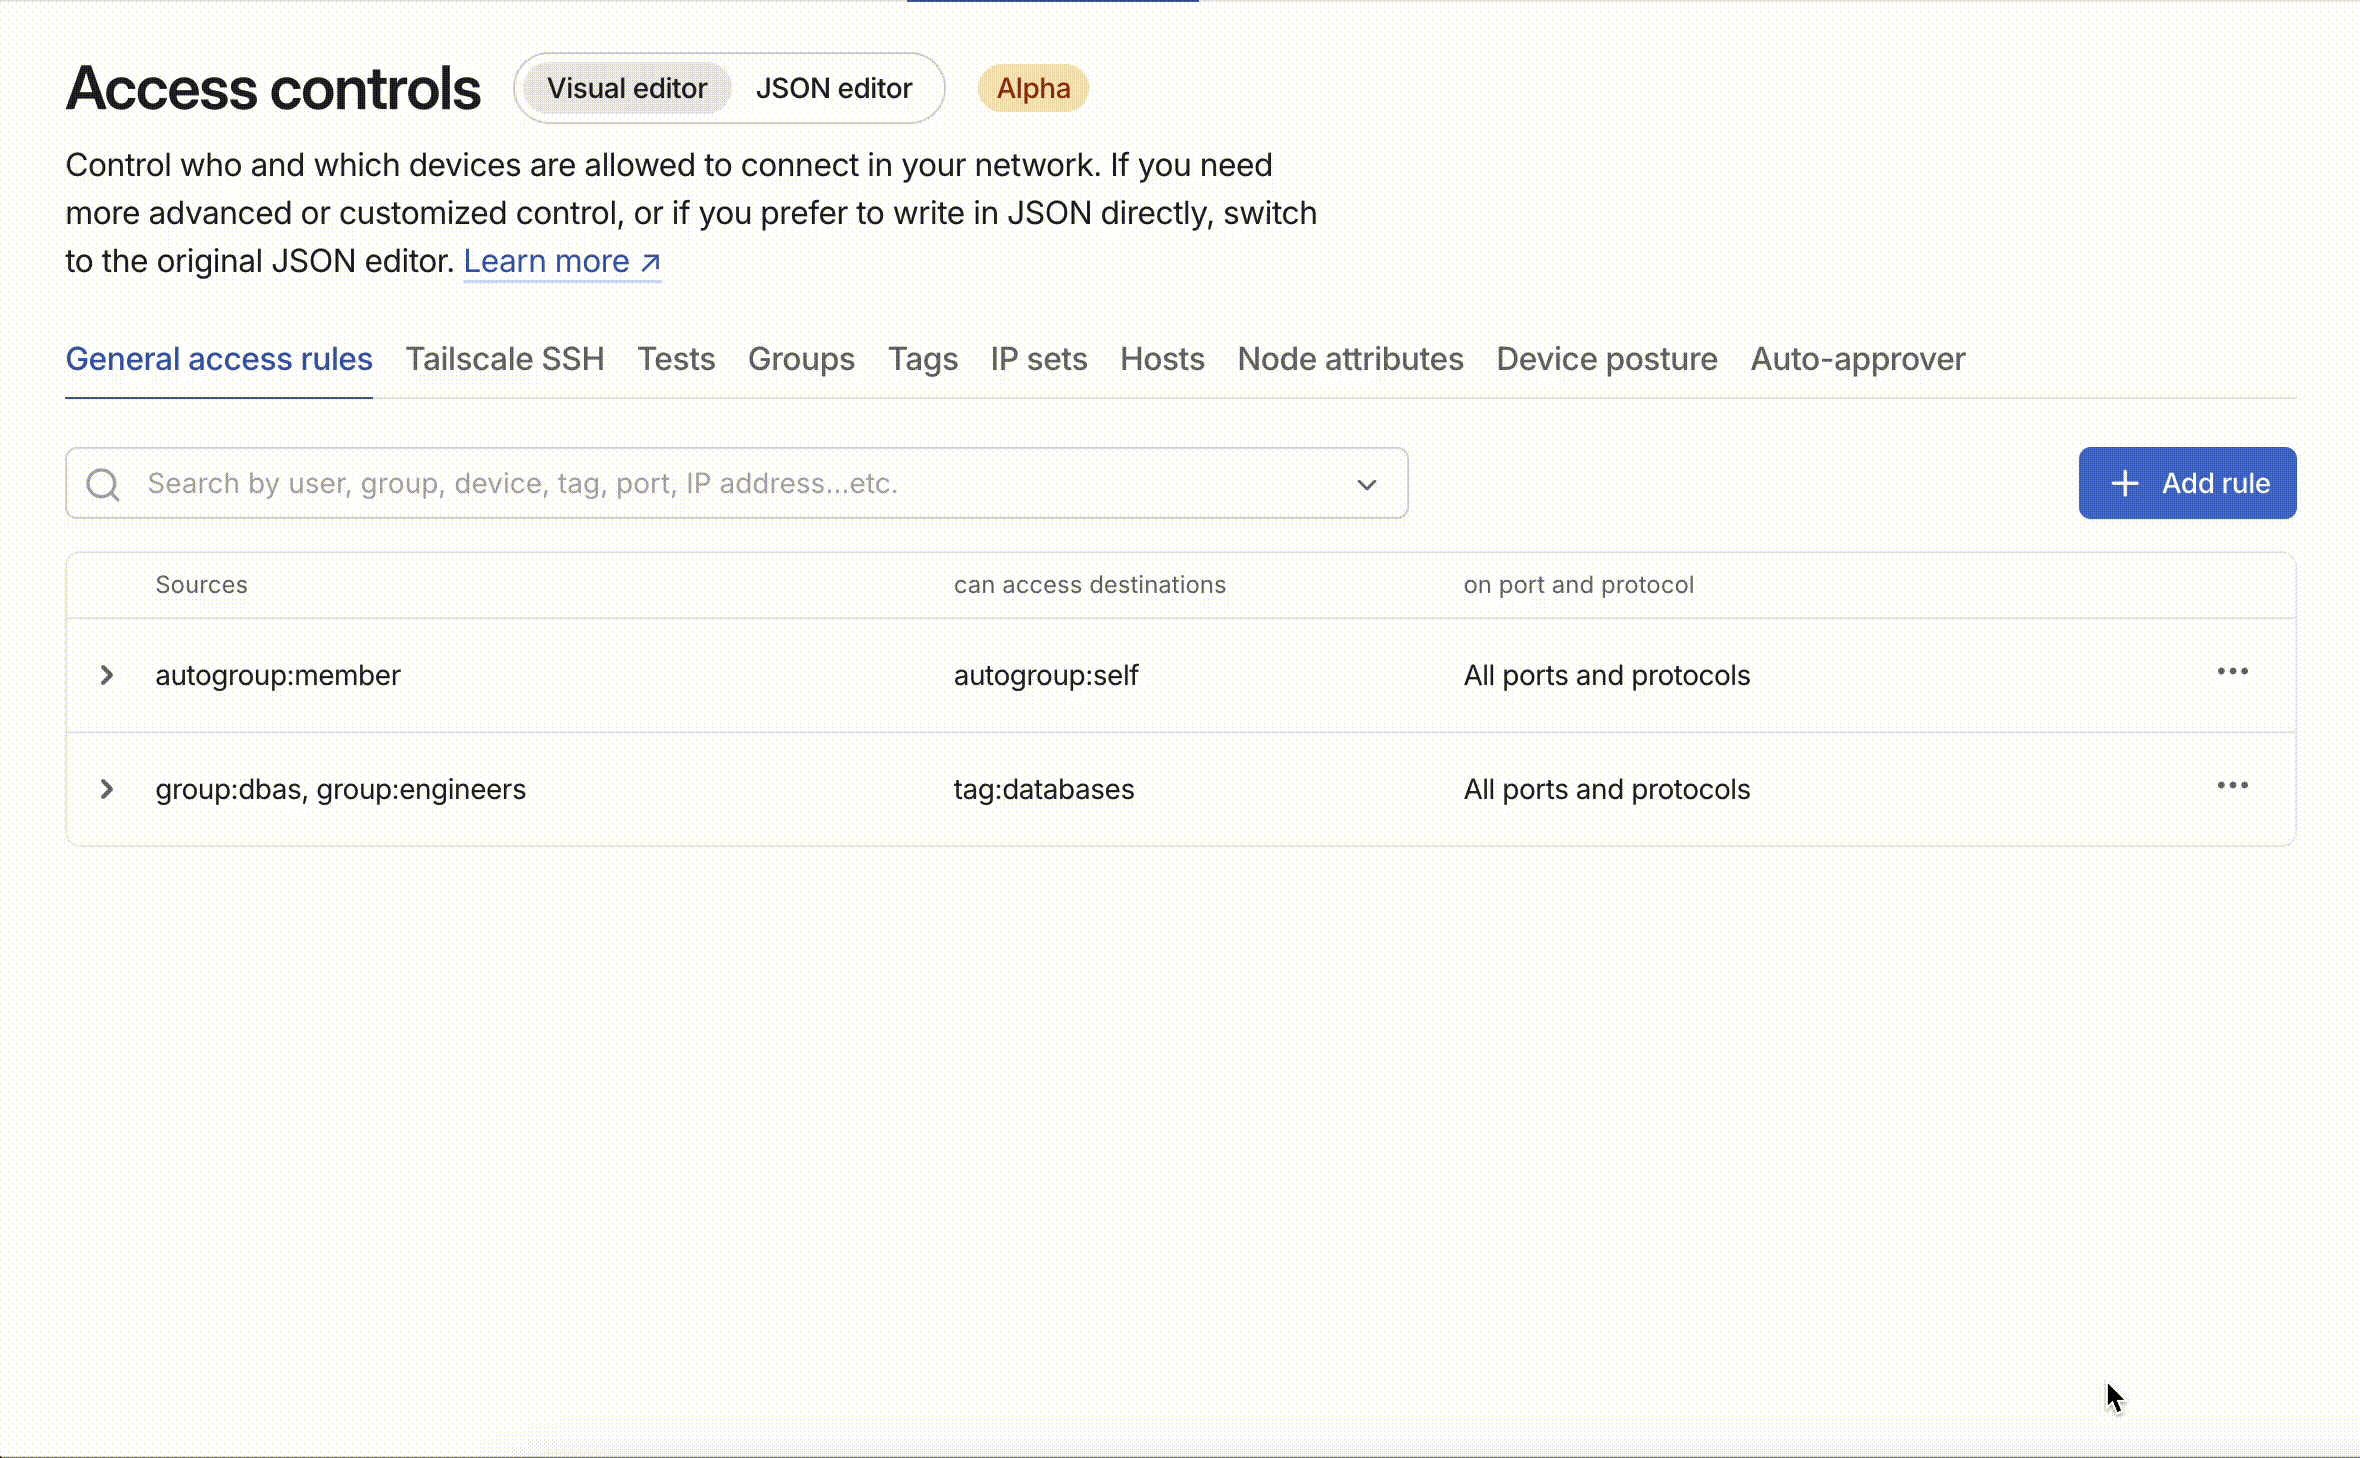Click All ports and protocols for autogroup:self

pos(1607,675)
